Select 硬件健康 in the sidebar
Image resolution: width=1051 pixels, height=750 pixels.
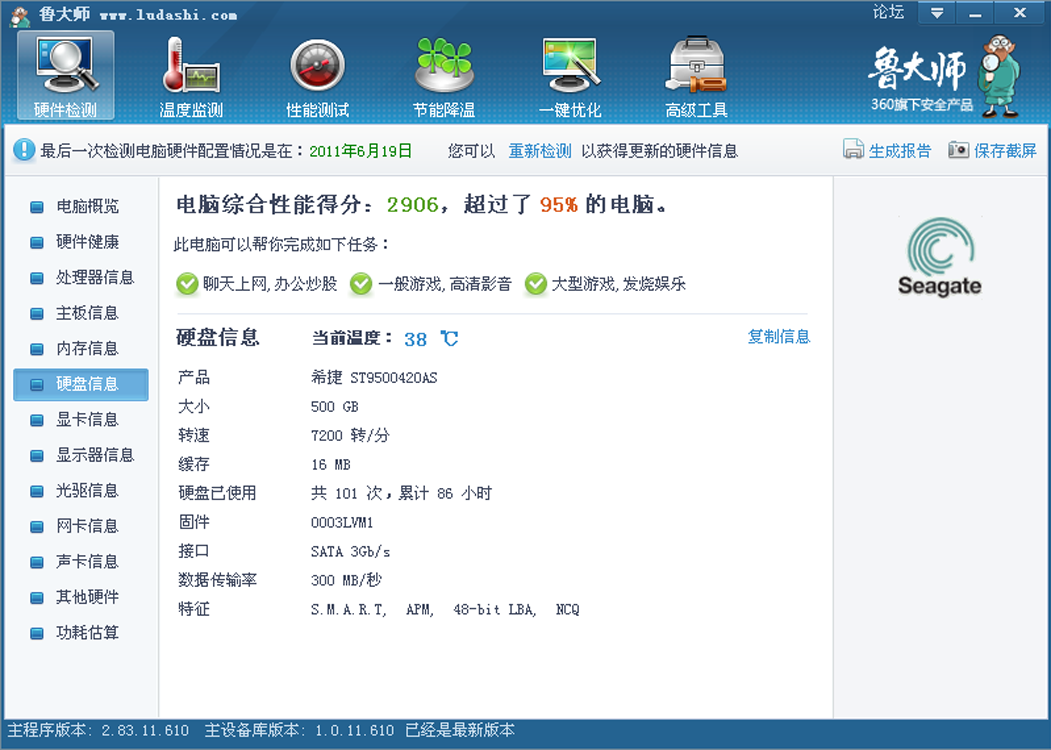(81, 242)
